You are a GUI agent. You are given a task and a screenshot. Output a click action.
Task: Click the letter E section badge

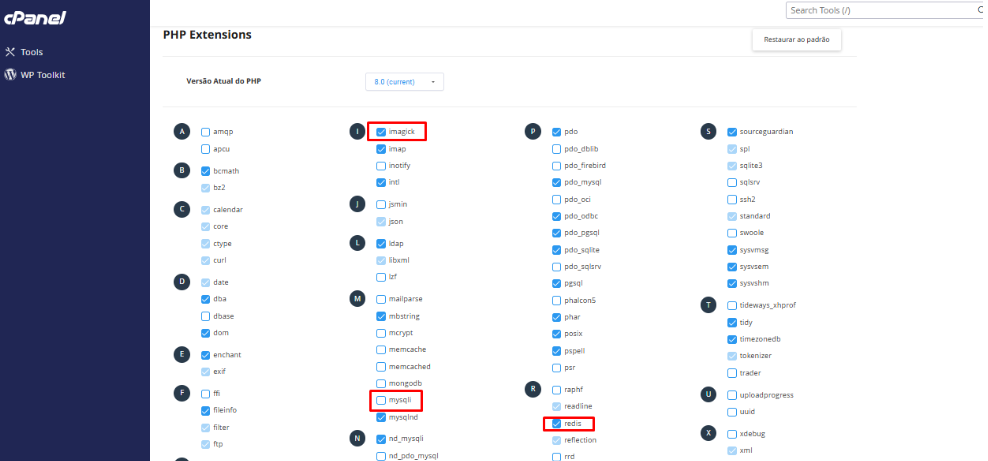click(x=181, y=355)
